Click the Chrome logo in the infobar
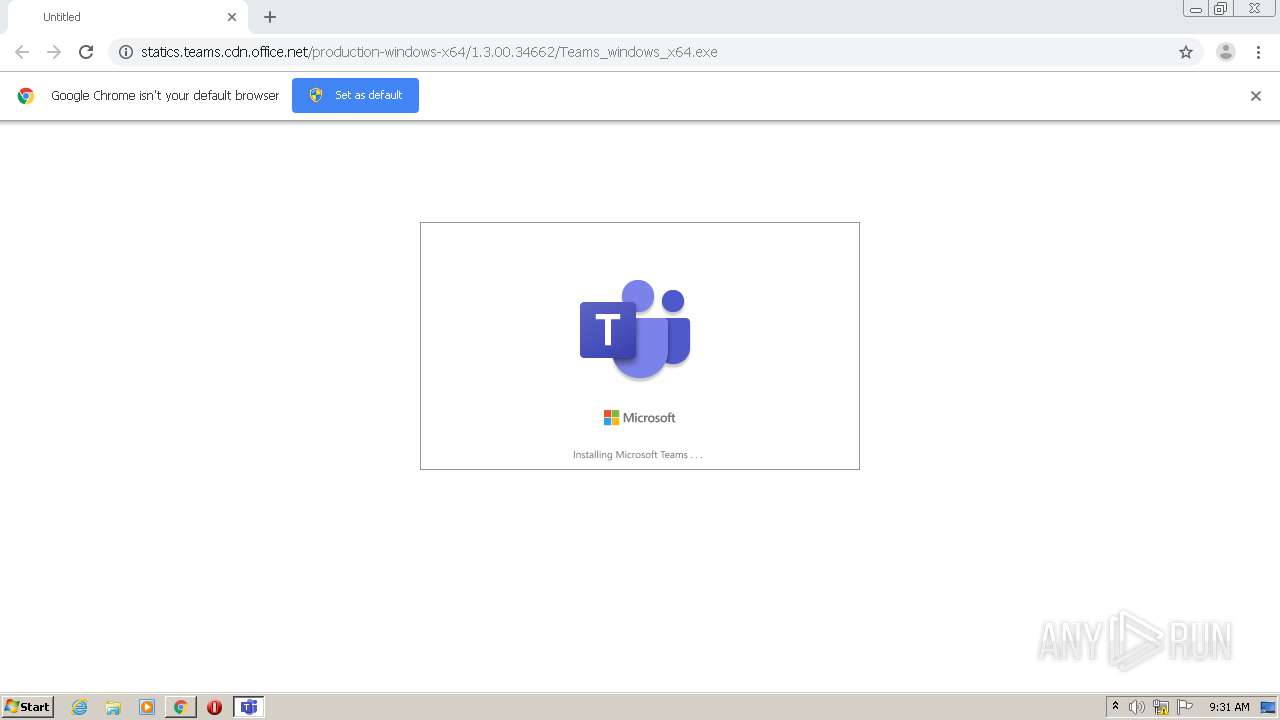This screenshot has height=720, width=1280. tap(26, 96)
